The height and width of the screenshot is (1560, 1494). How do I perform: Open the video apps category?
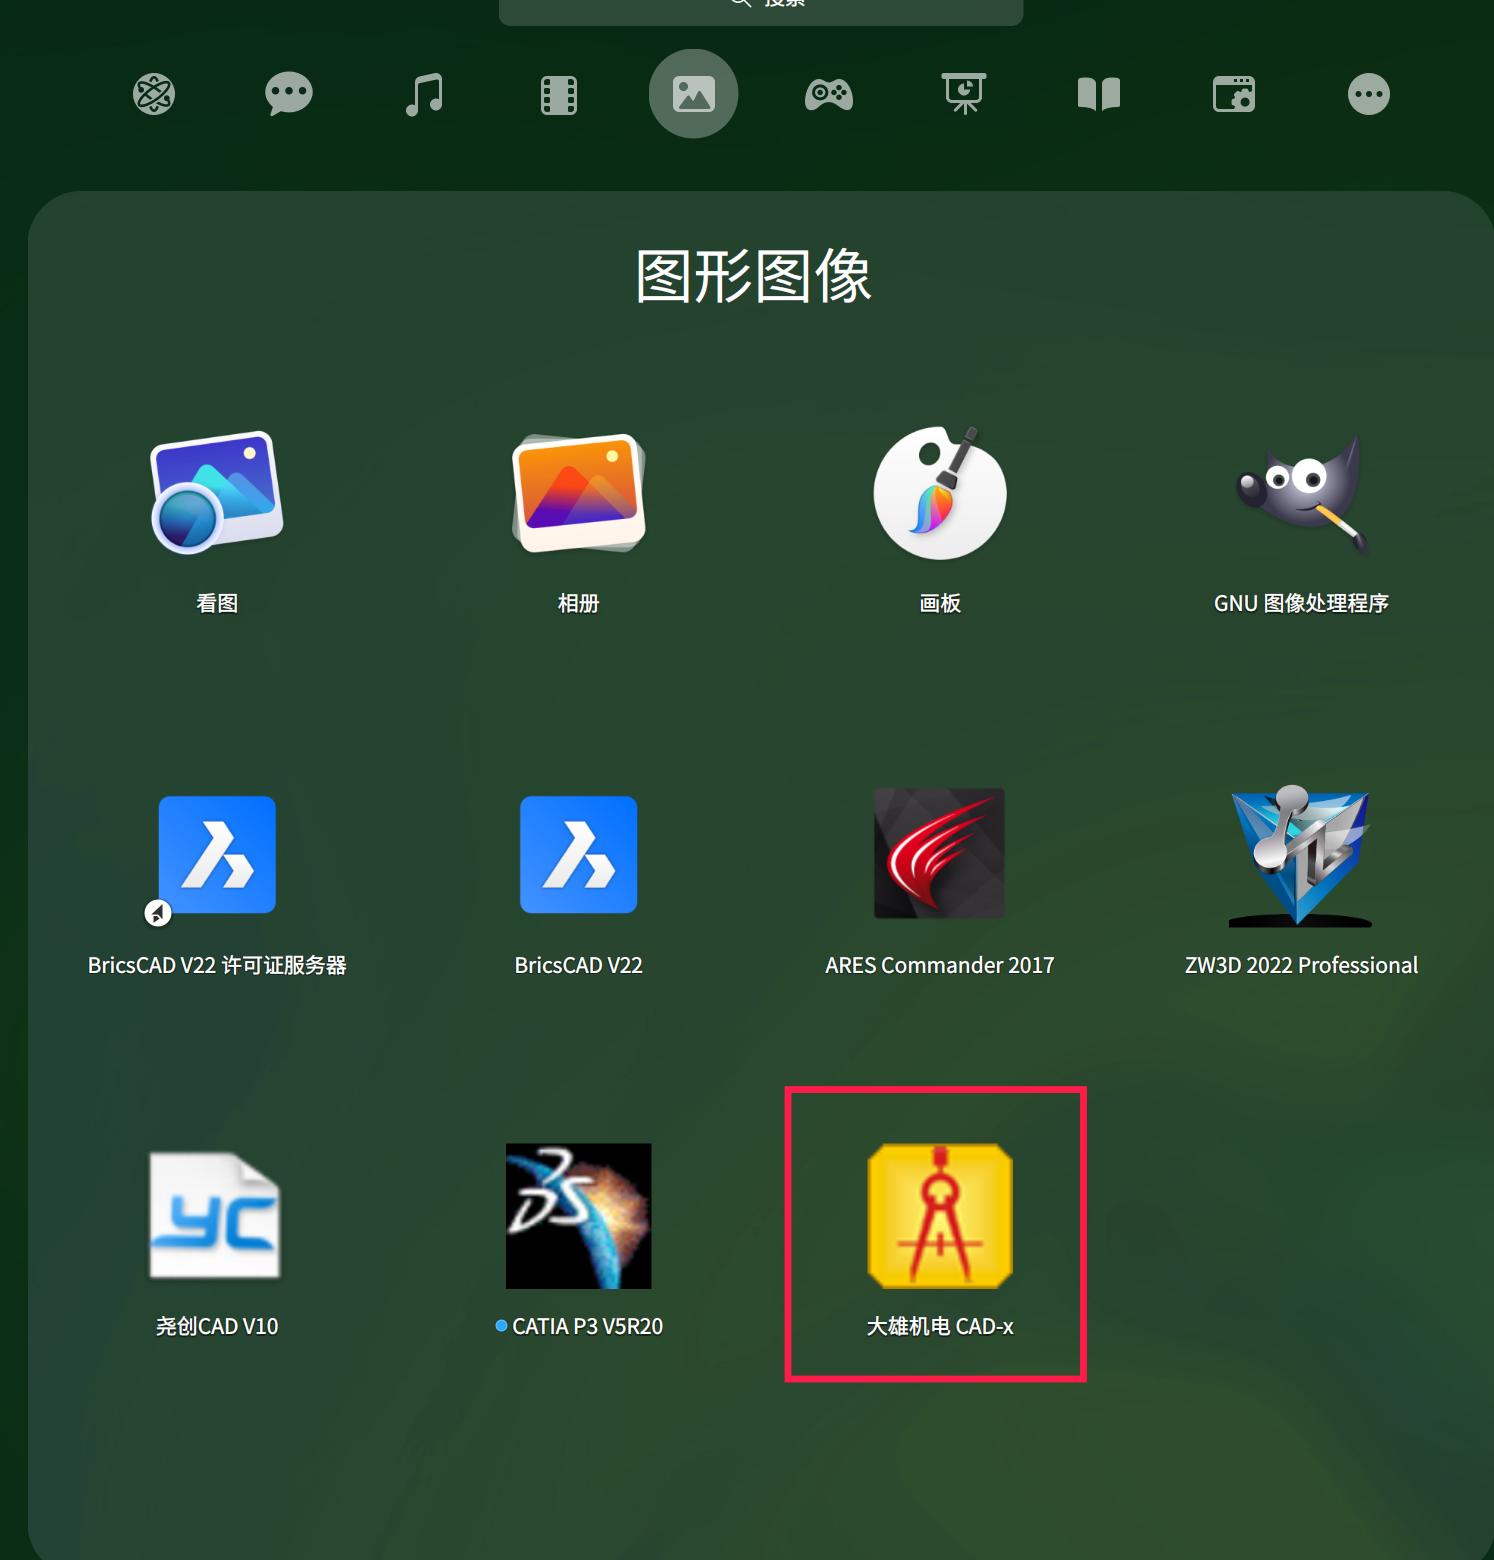click(558, 93)
